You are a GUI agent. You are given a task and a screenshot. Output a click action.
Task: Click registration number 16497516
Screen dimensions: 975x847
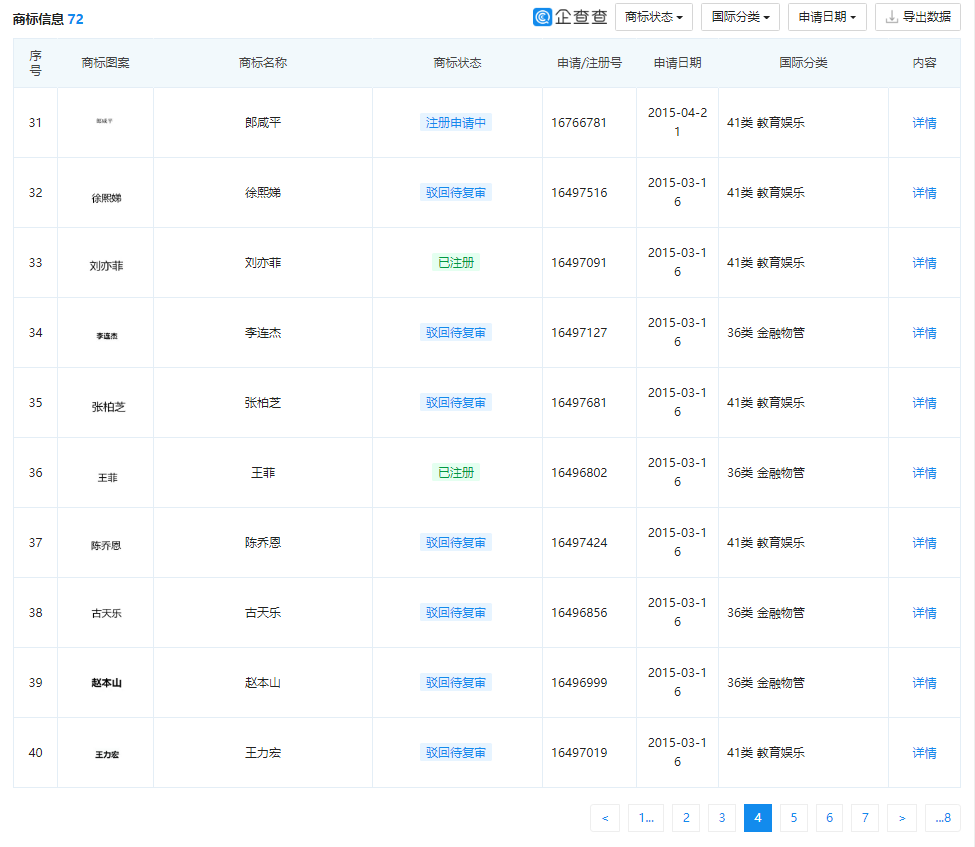click(x=579, y=193)
